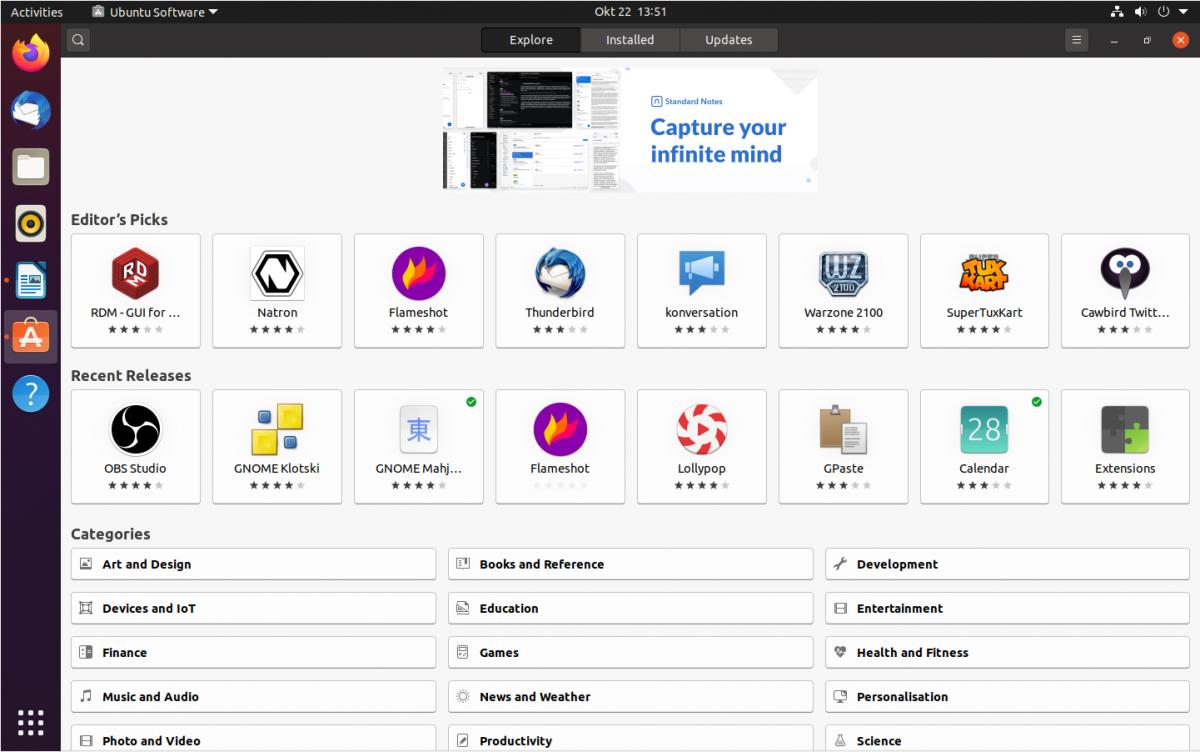Screen dimensions: 1200x752
Task: Launch Firefox from the Ubuntu dock
Action: coord(31,53)
